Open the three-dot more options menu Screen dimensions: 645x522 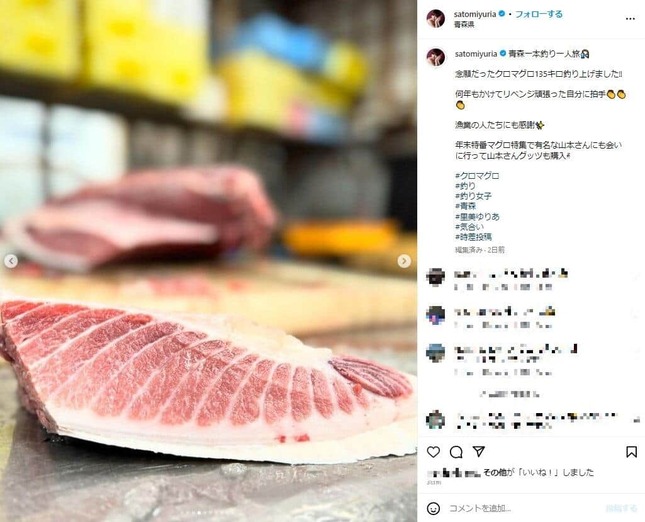tap(630, 19)
